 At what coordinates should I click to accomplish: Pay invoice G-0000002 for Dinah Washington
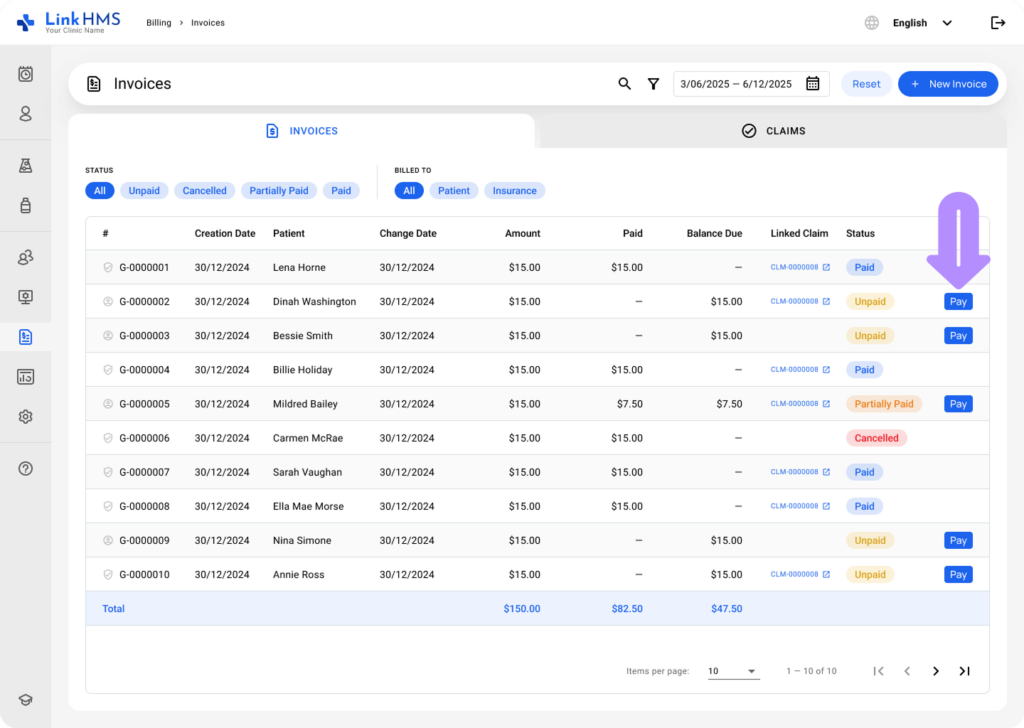pyautogui.click(x=958, y=302)
